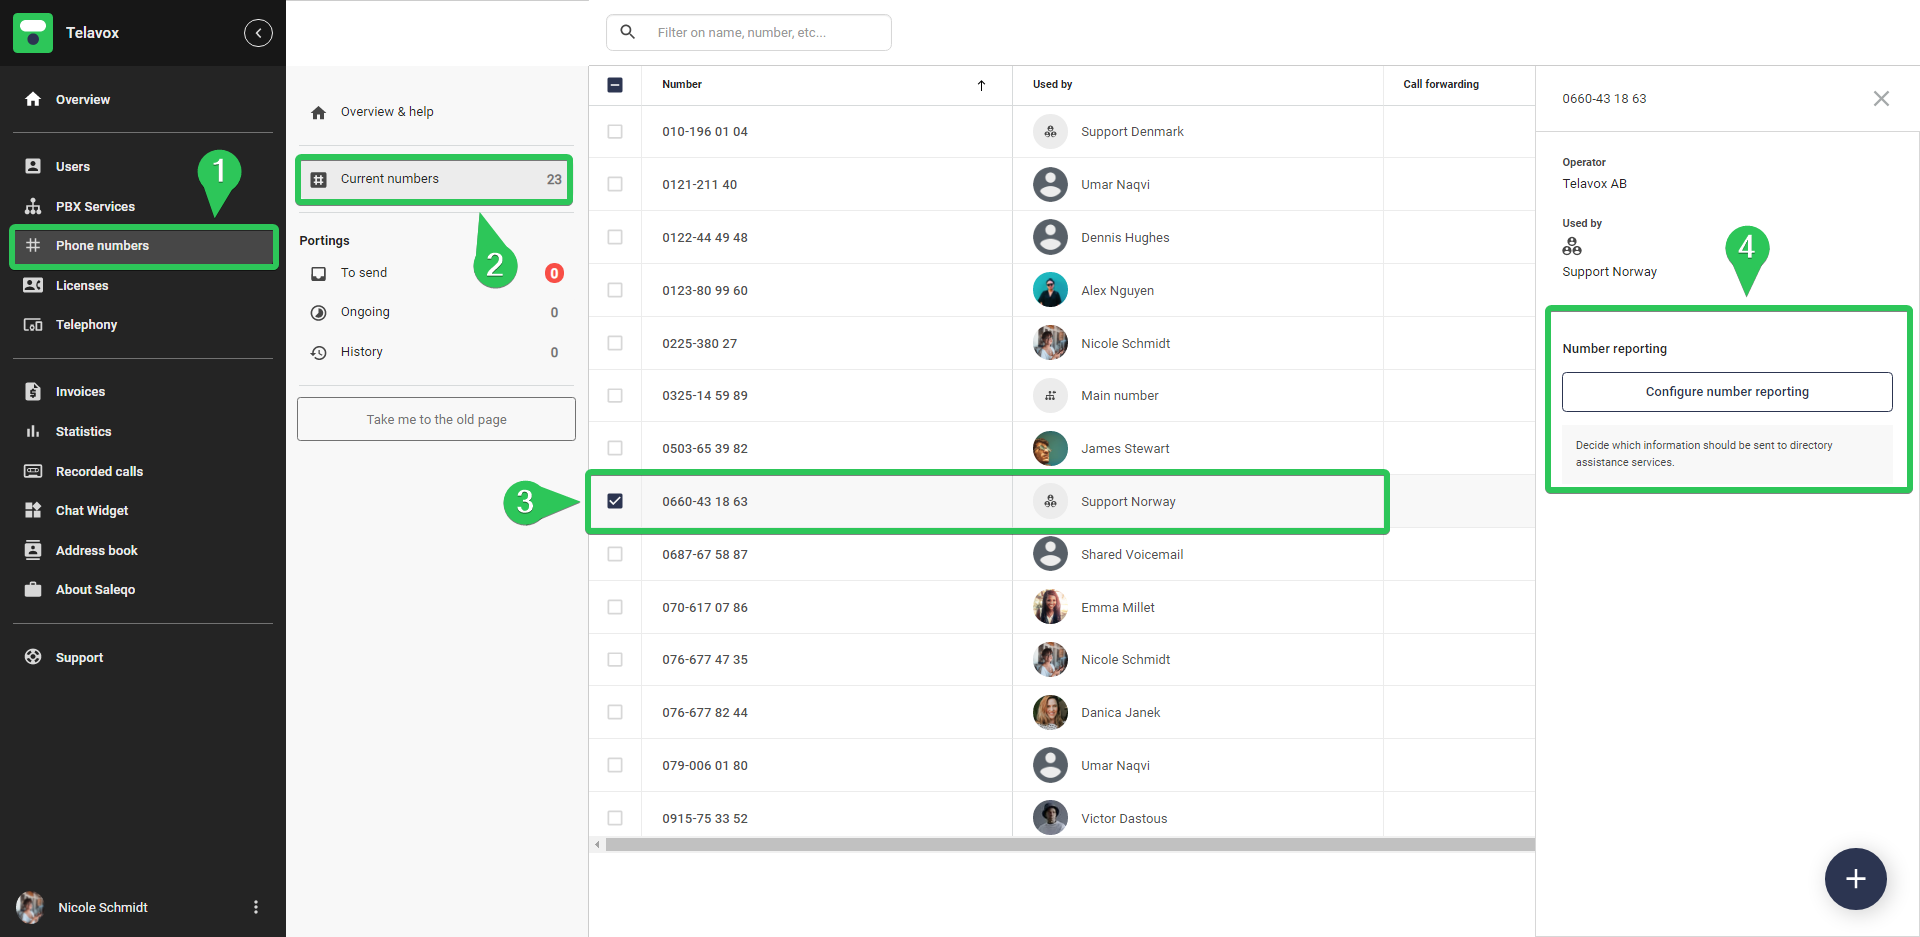Toggle the select-all checkbox in the header

click(x=615, y=85)
